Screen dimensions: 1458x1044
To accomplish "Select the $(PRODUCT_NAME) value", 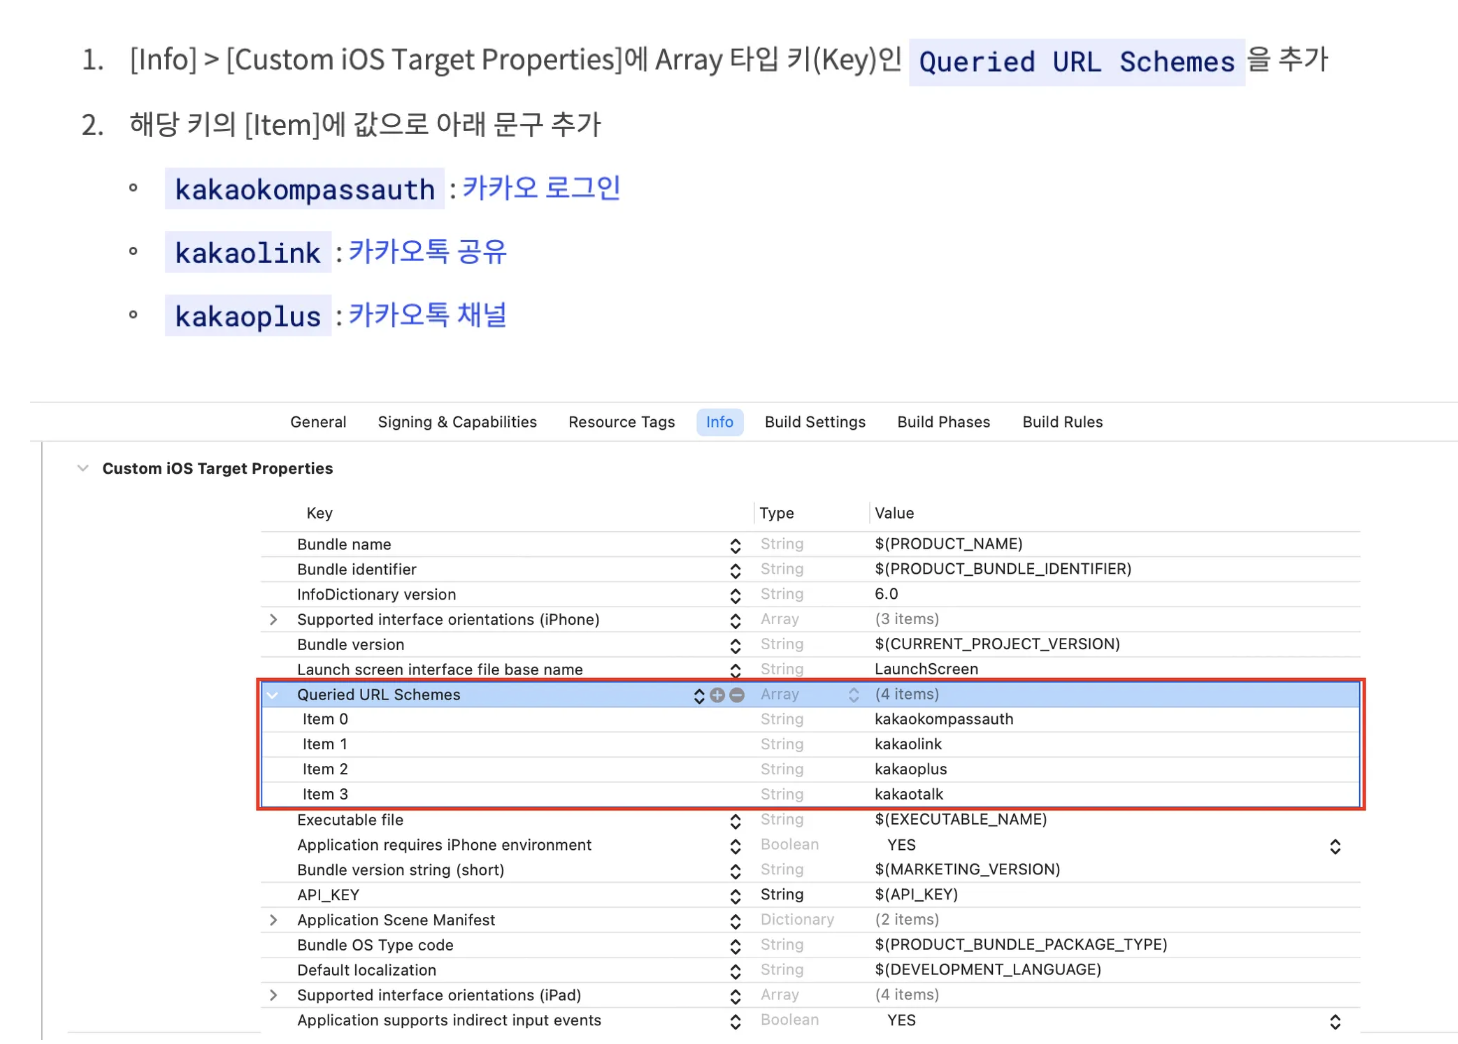I will [949, 544].
